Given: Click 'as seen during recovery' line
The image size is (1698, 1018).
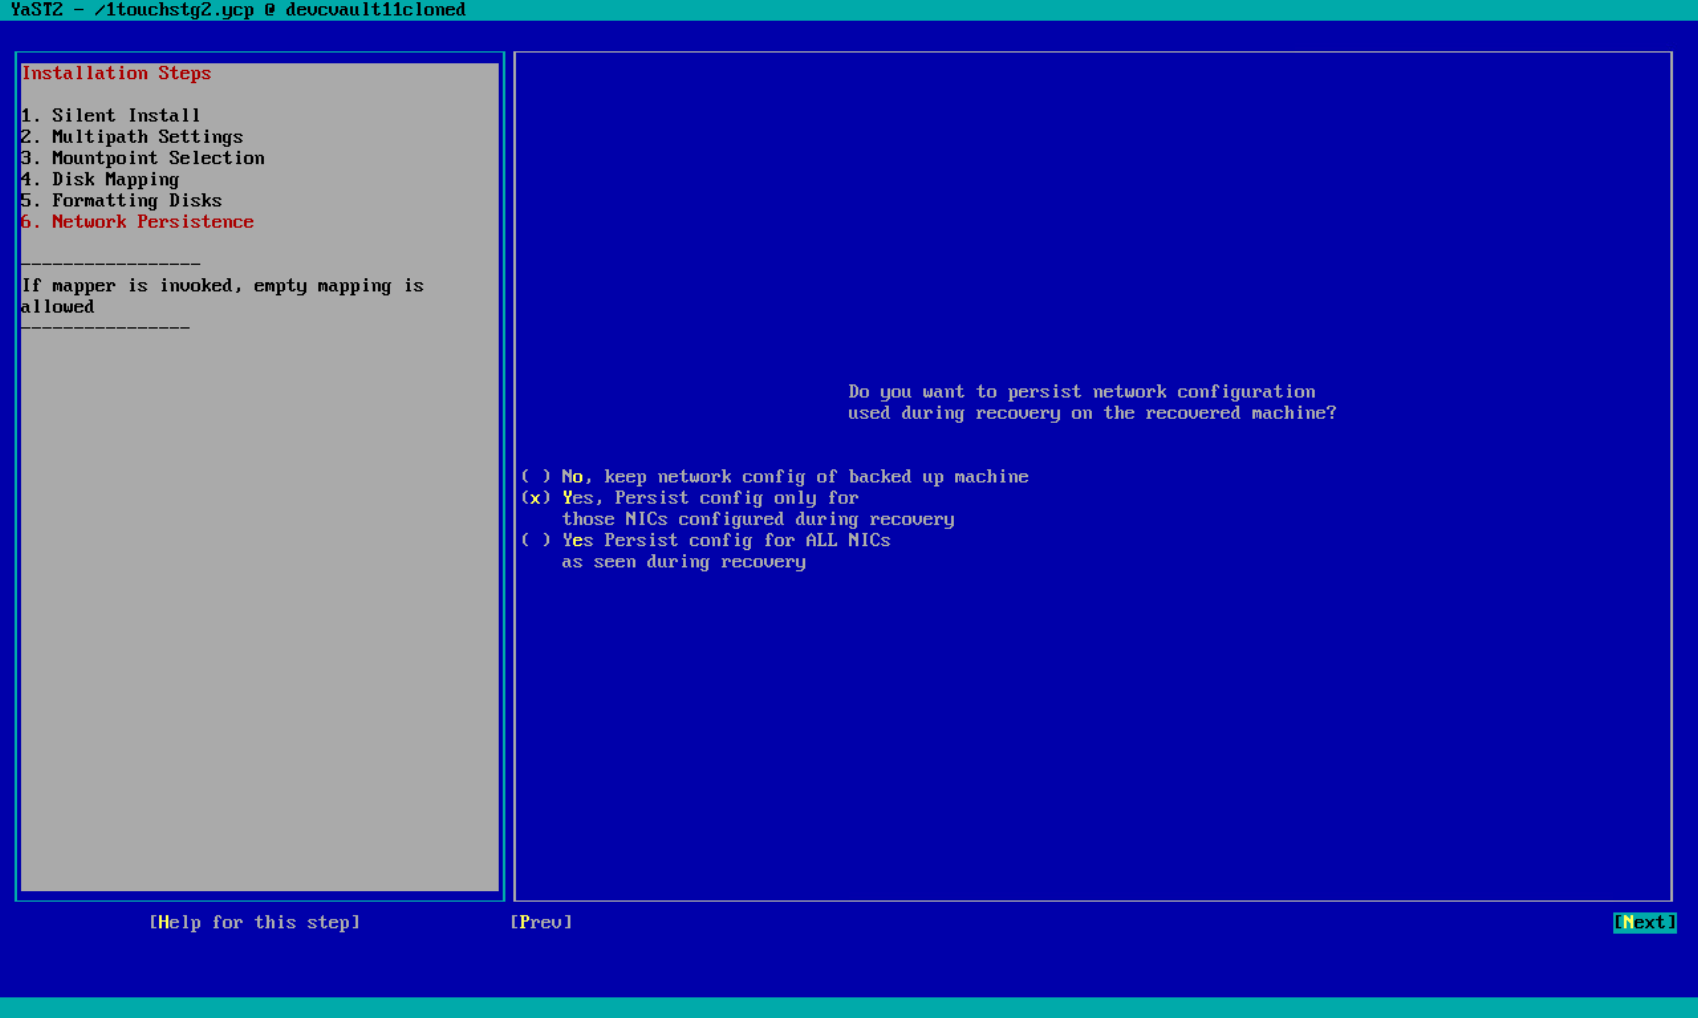Looking at the screenshot, I should coord(684,562).
